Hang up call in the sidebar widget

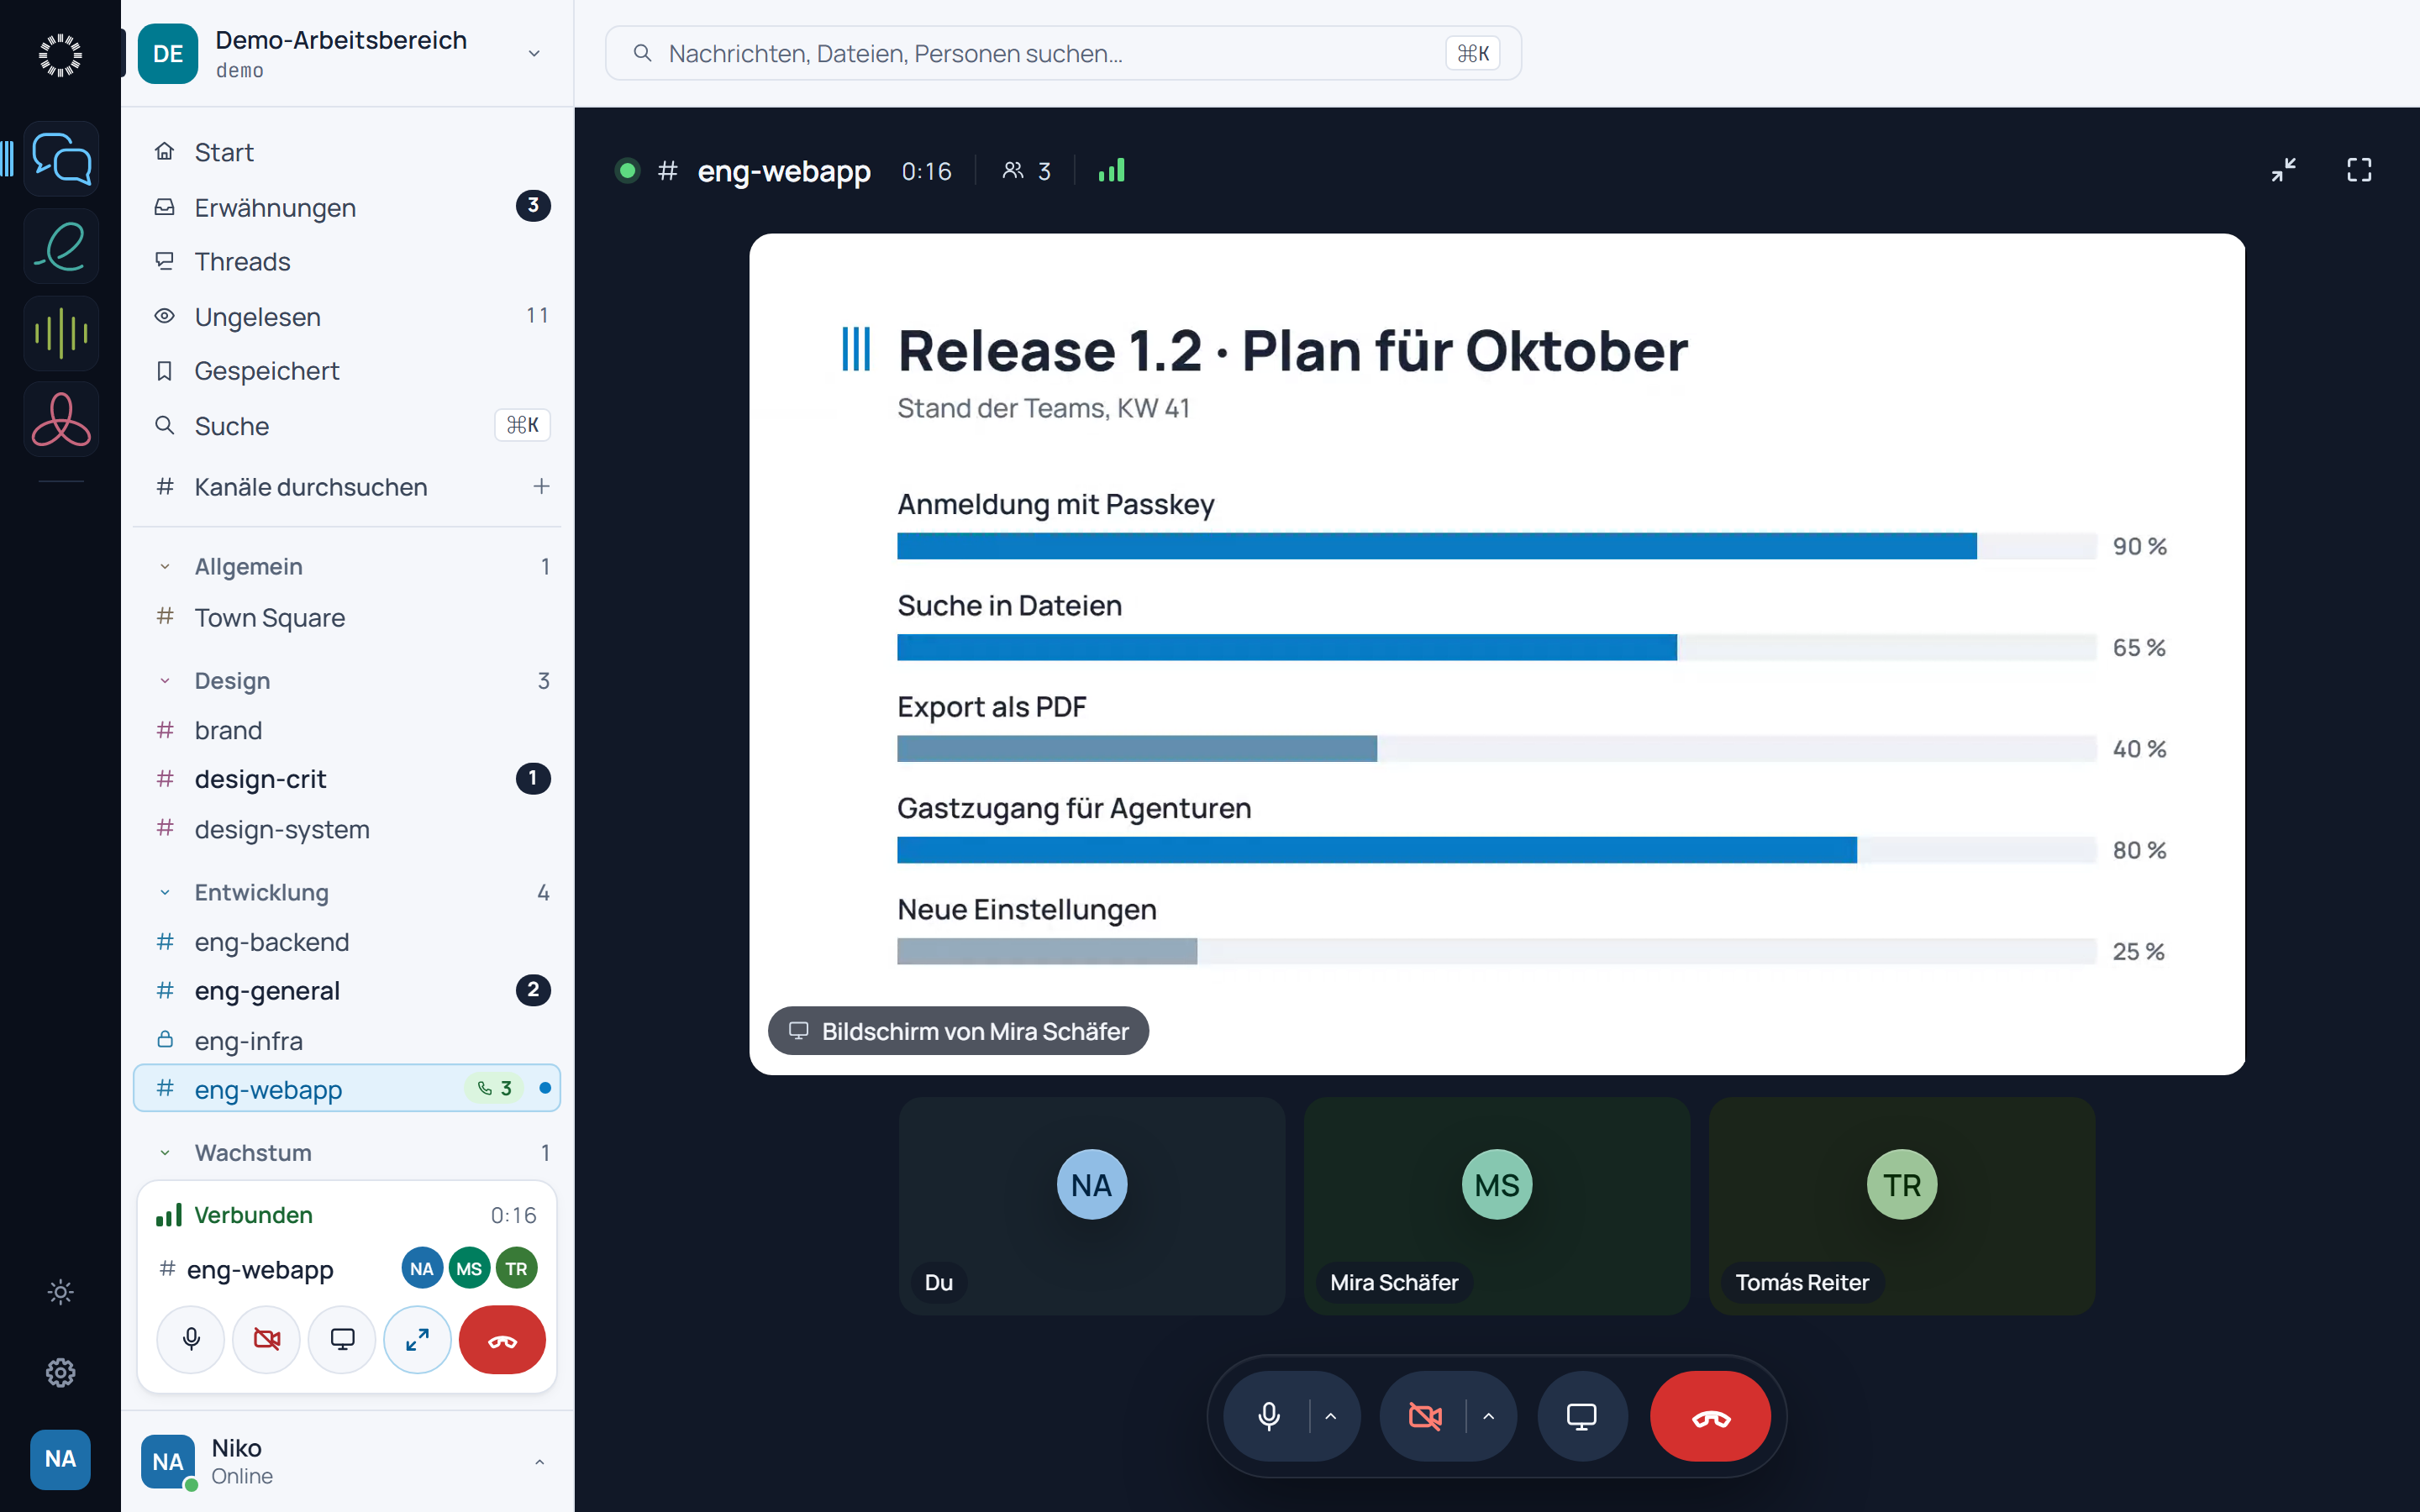click(x=502, y=1339)
